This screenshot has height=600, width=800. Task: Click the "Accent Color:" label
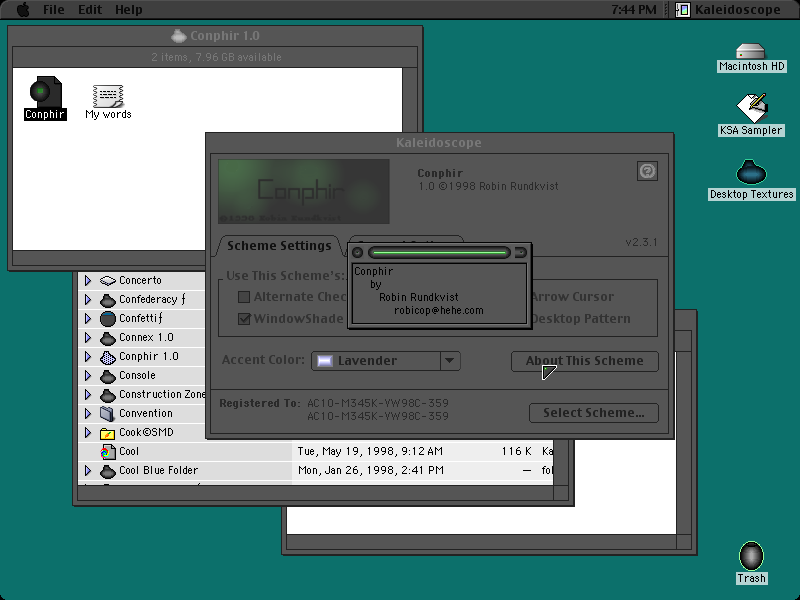264,360
